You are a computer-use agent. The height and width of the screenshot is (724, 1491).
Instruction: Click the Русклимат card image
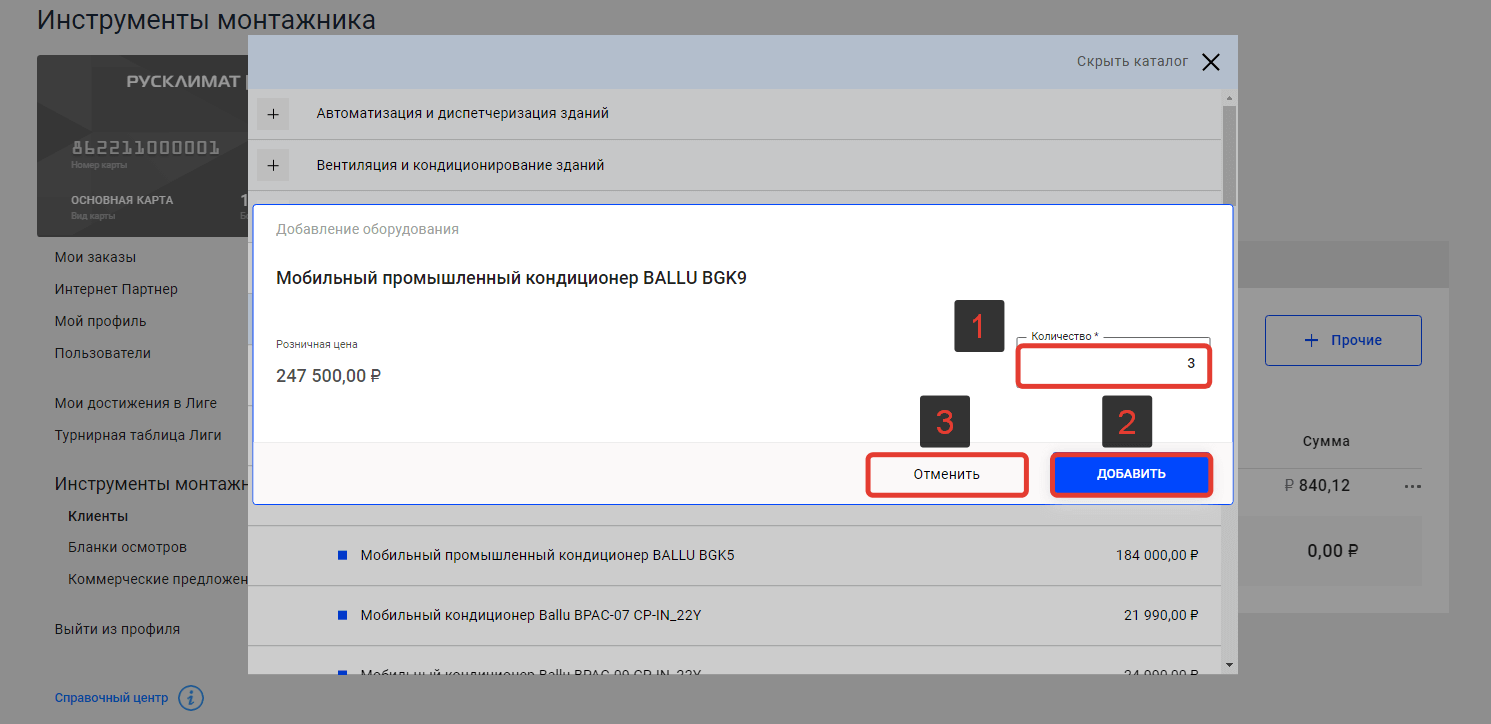click(x=142, y=146)
